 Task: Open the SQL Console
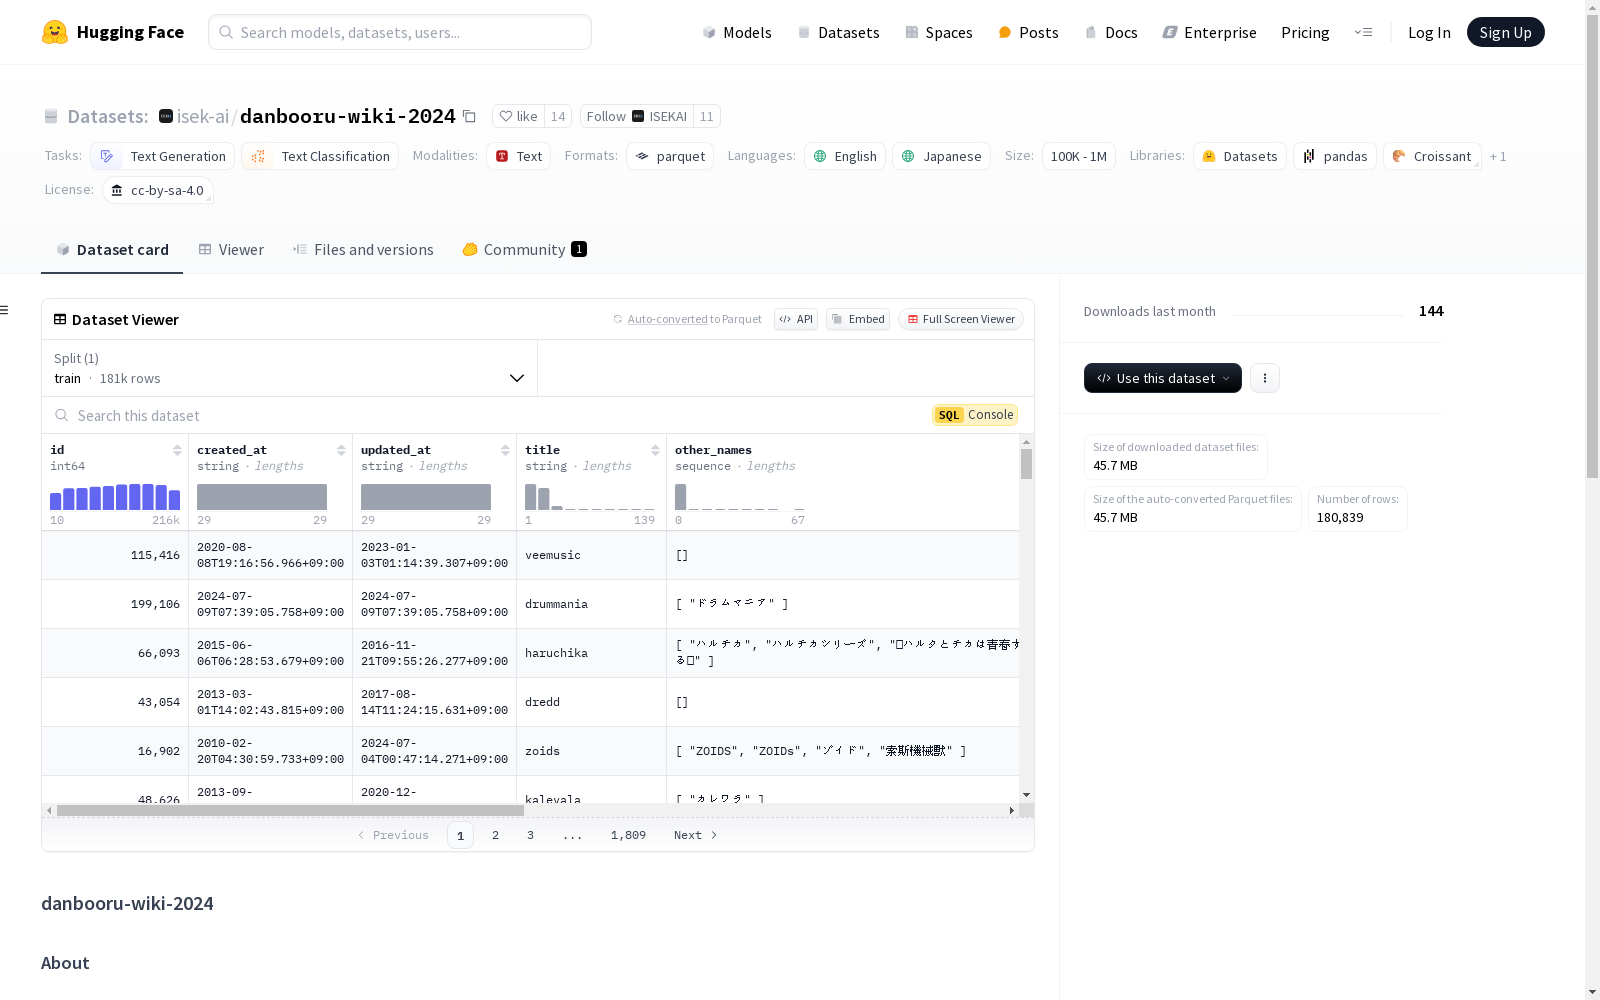(x=975, y=415)
